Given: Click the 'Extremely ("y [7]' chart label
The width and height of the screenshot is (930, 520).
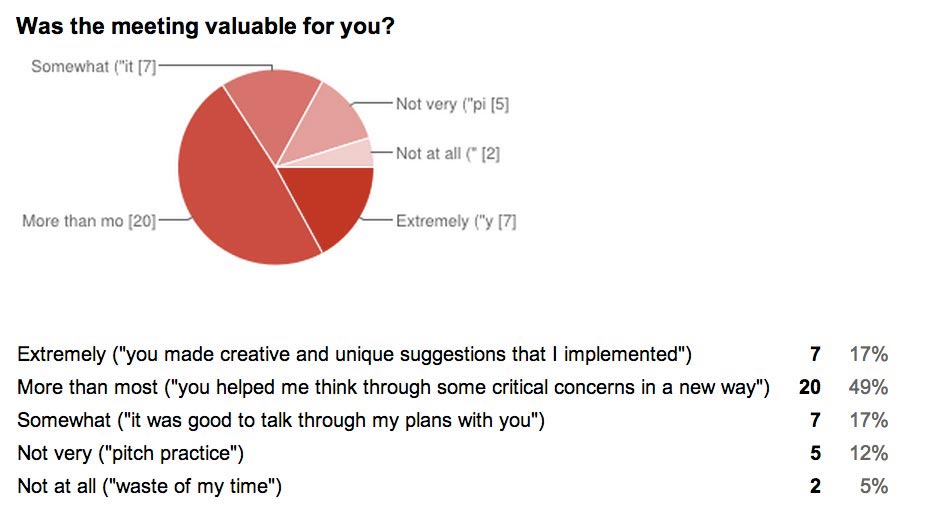Looking at the screenshot, I should point(456,221).
